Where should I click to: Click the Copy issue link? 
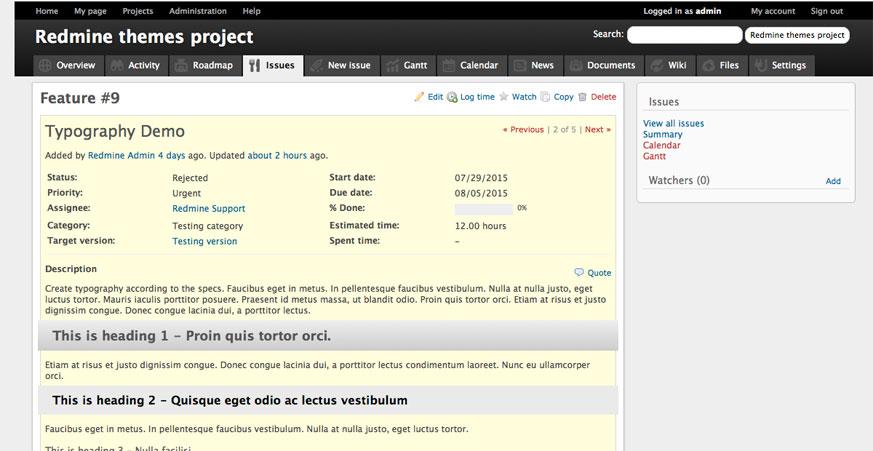click(x=563, y=97)
